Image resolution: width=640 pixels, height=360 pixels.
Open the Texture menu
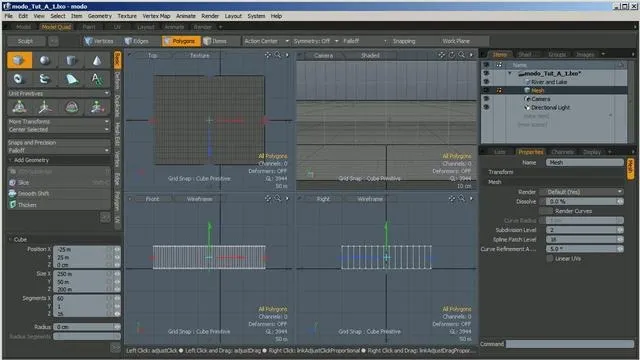tap(127, 16)
